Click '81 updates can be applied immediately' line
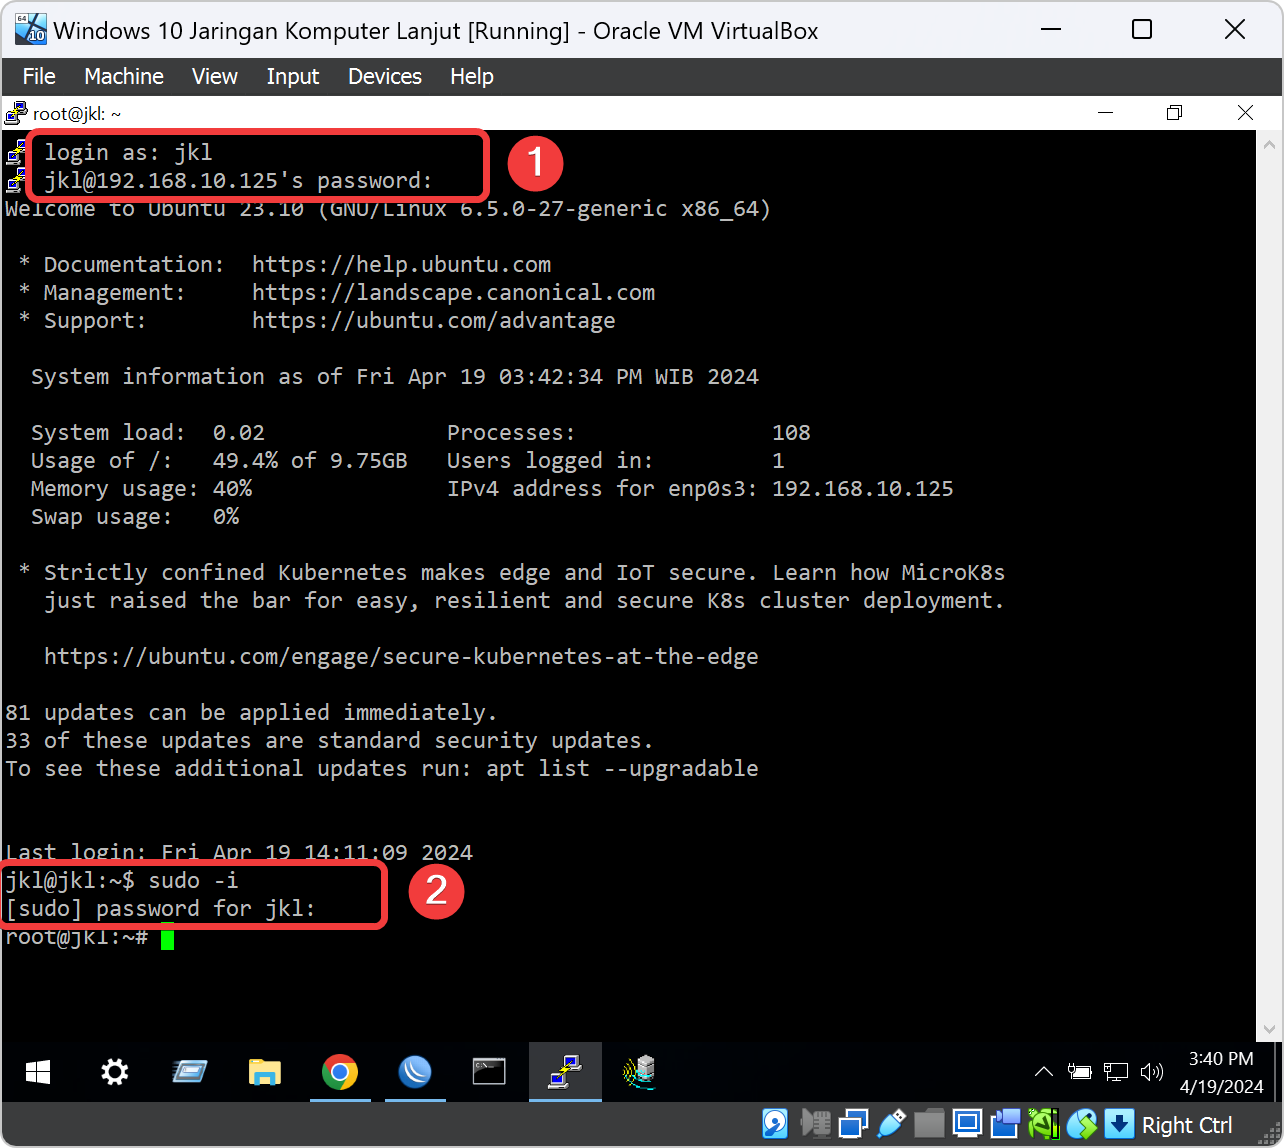1284x1148 pixels. tap(251, 713)
